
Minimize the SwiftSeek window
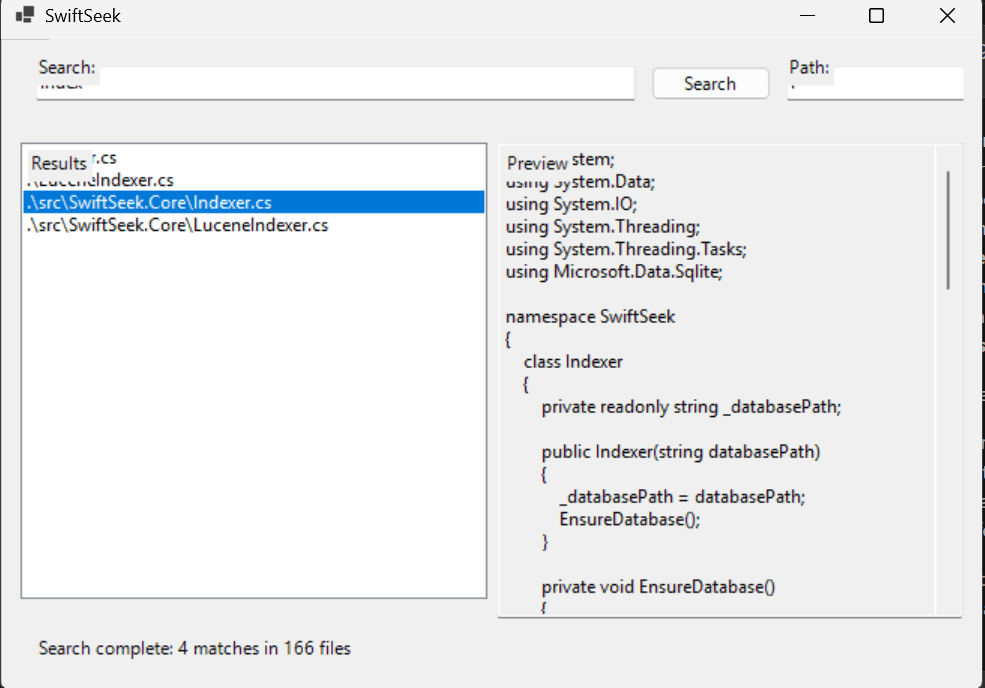pyautogui.click(x=807, y=16)
